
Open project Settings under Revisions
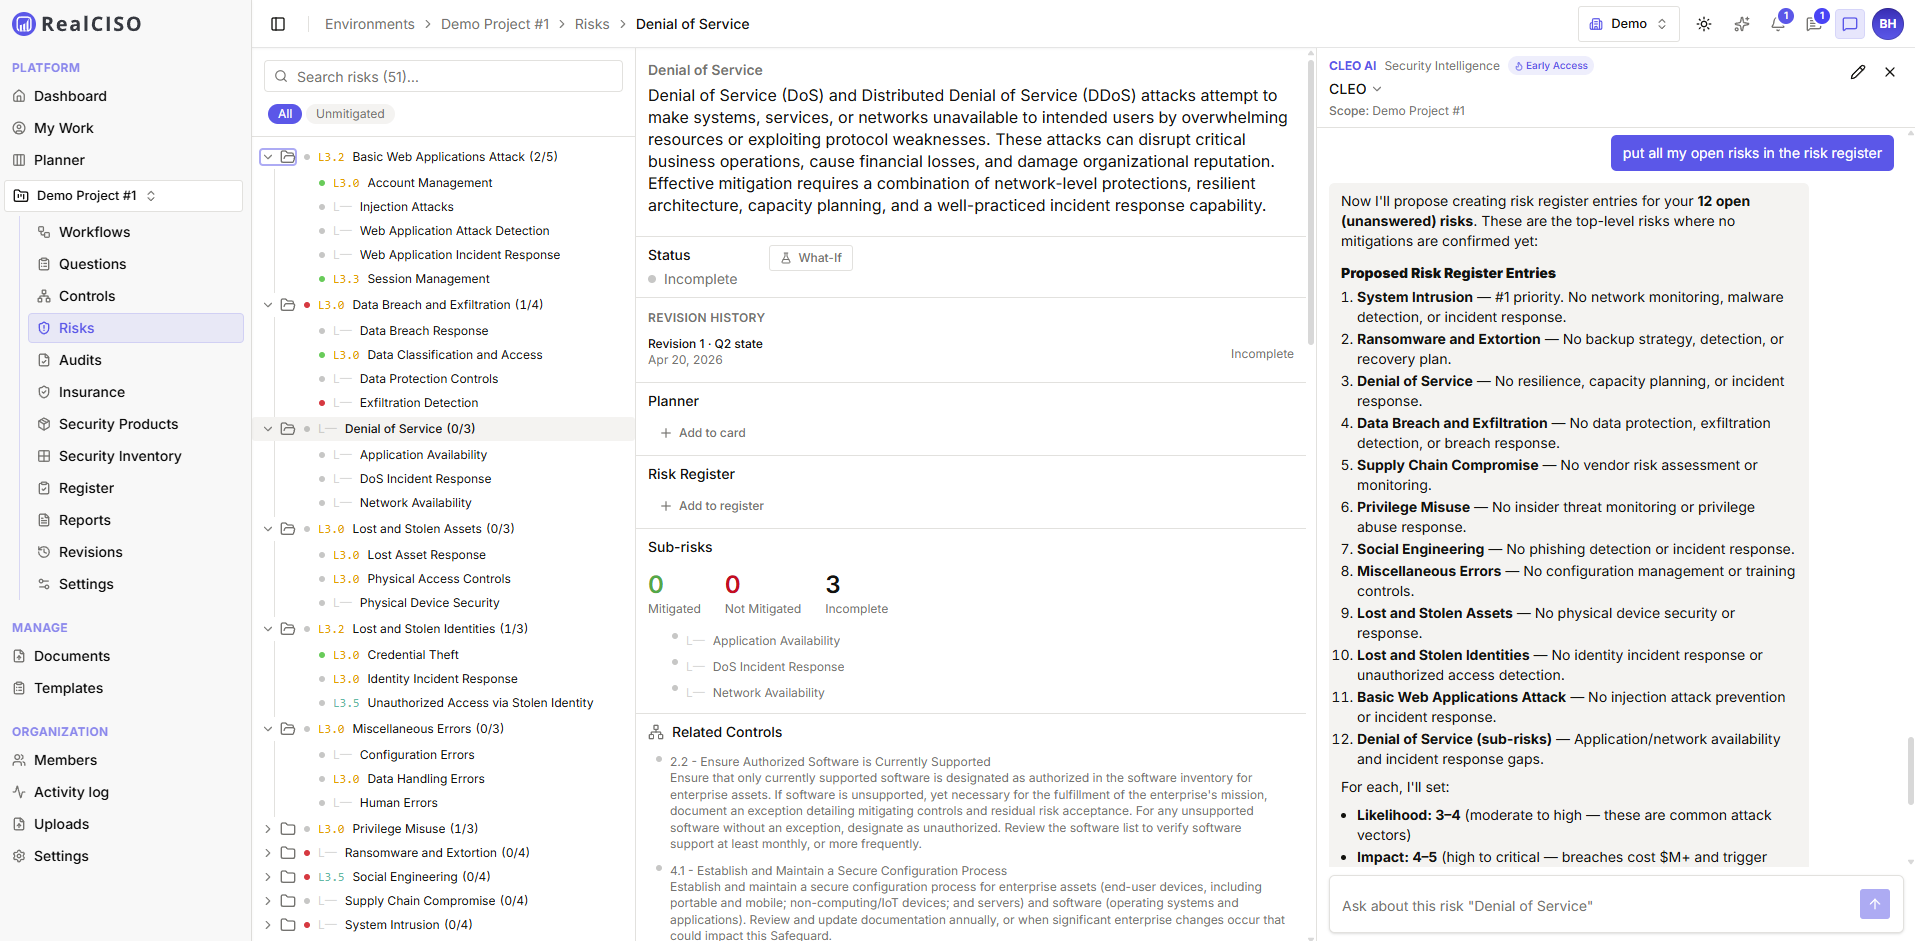pyautogui.click(x=86, y=584)
